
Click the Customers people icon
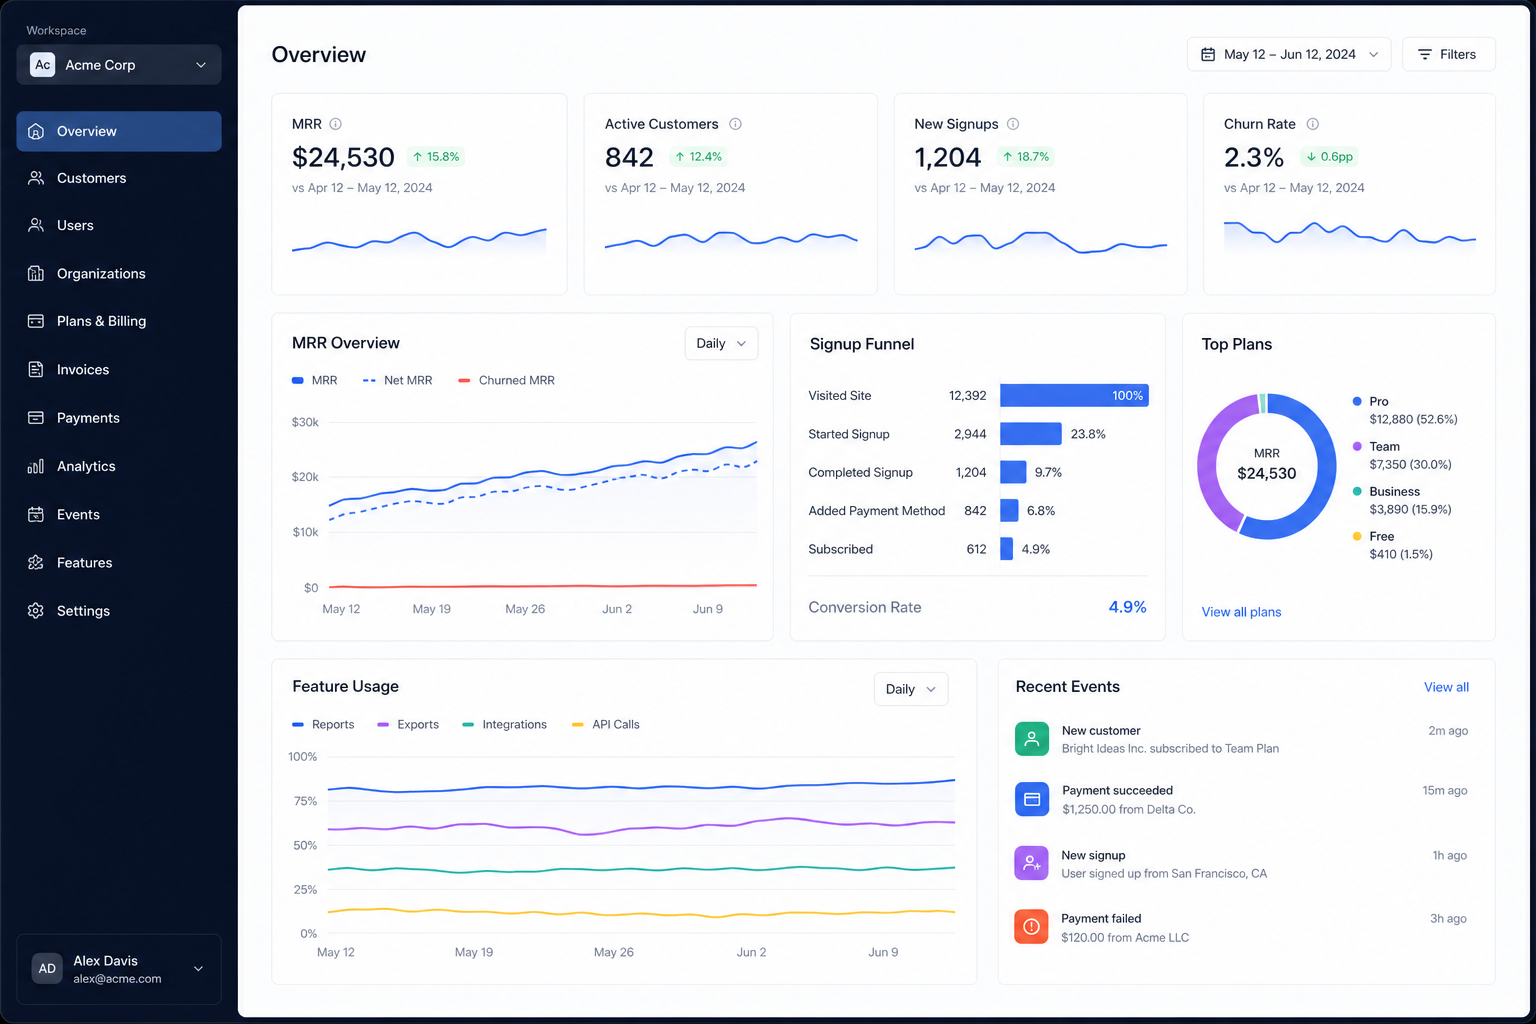[x=36, y=178]
